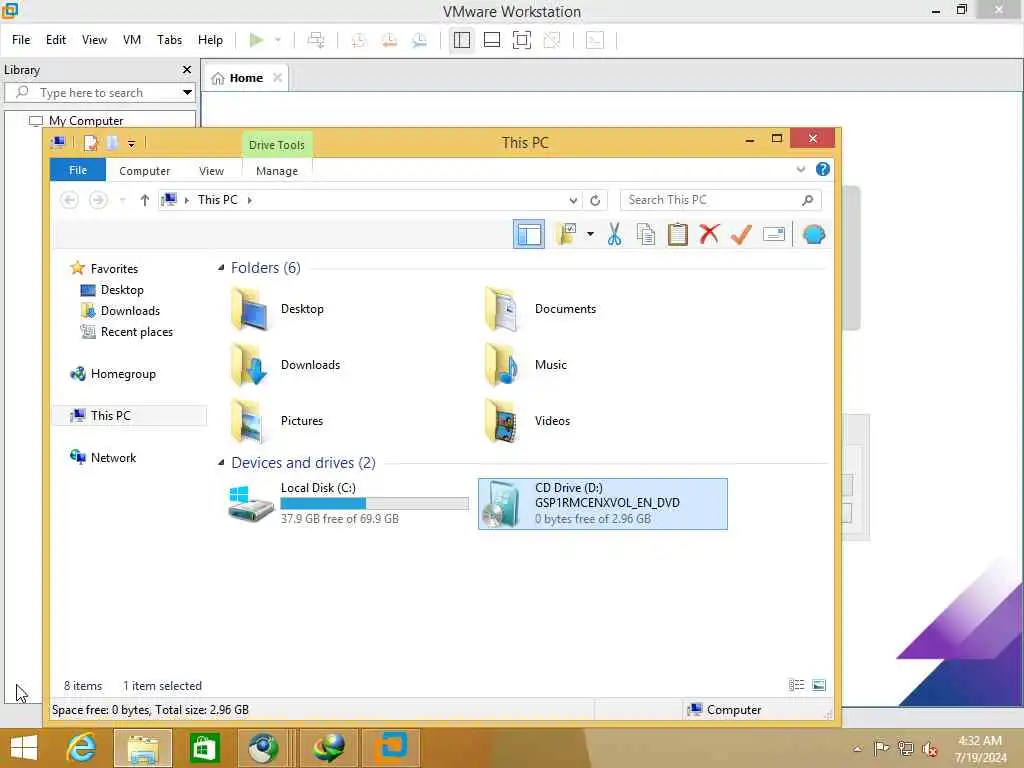Click the Paste clipboard icon

point(677,234)
